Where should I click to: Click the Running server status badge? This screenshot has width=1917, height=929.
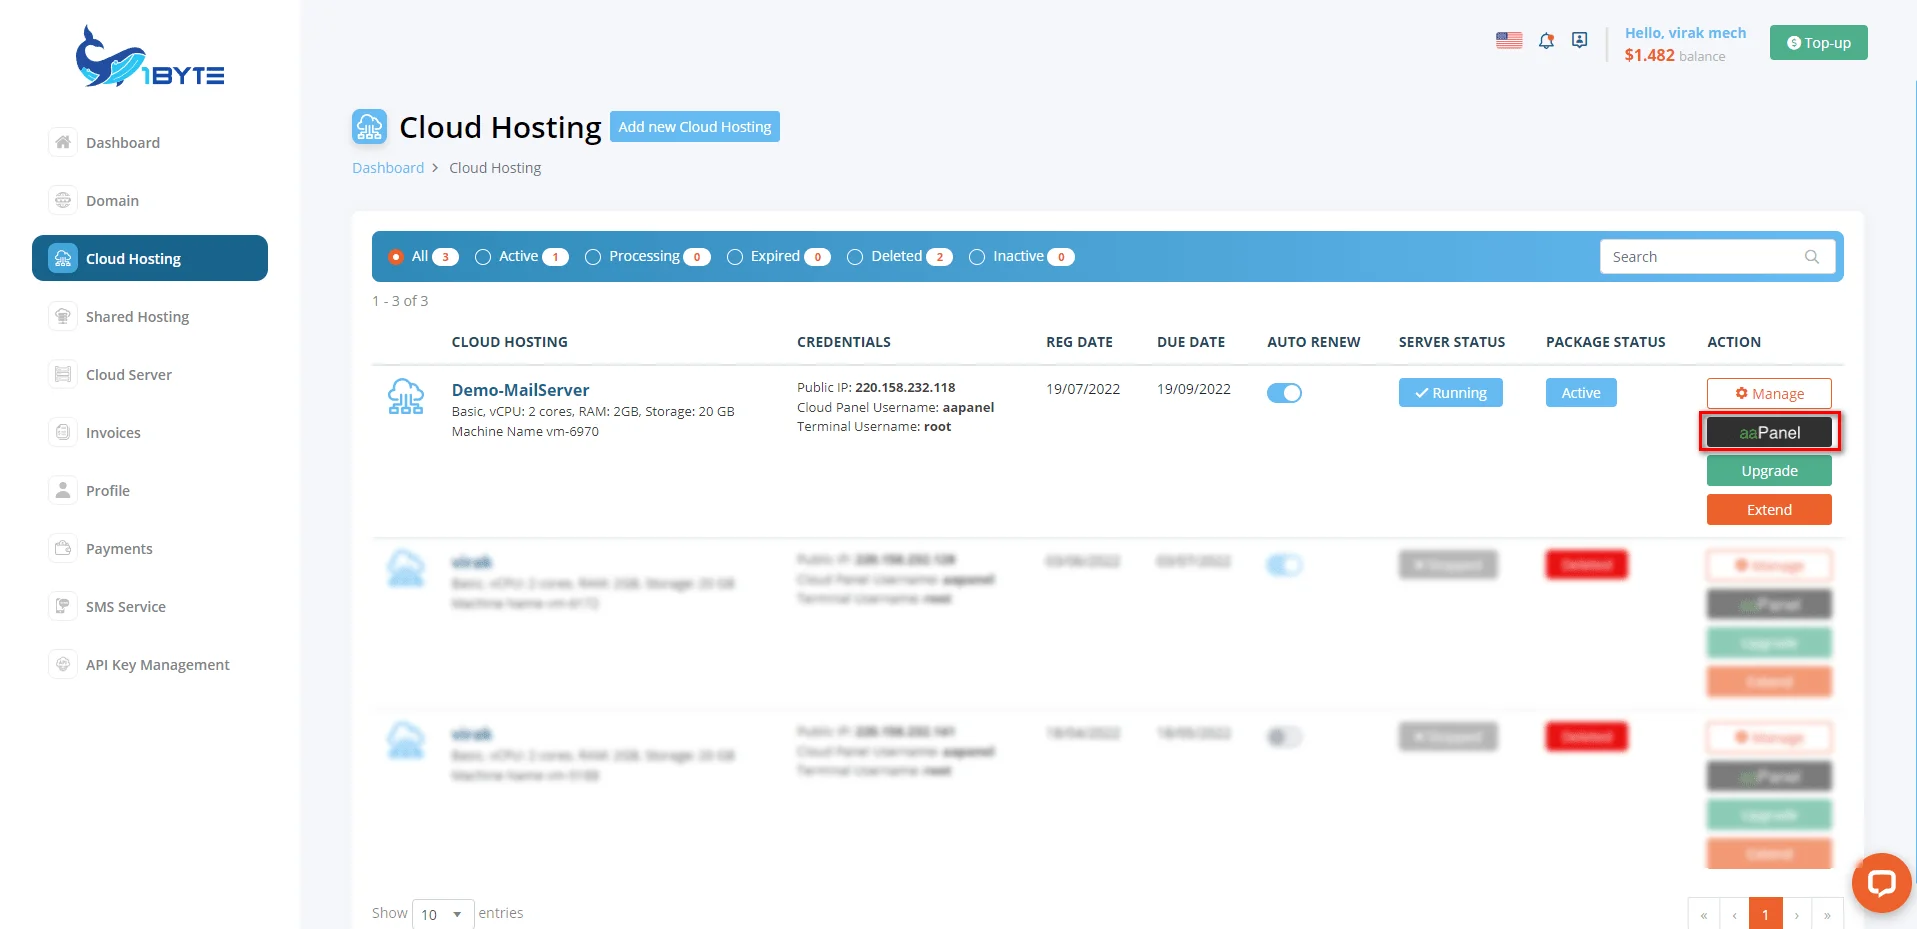click(x=1450, y=393)
